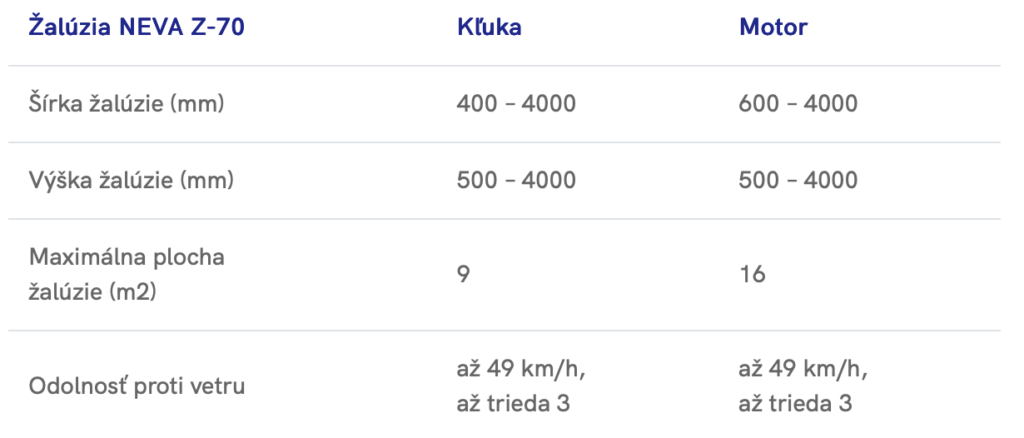Click "až 49 km/h" in the Motor column
Image resolution: width=1024 pixels, height=438 pixels.
point(804,369)
